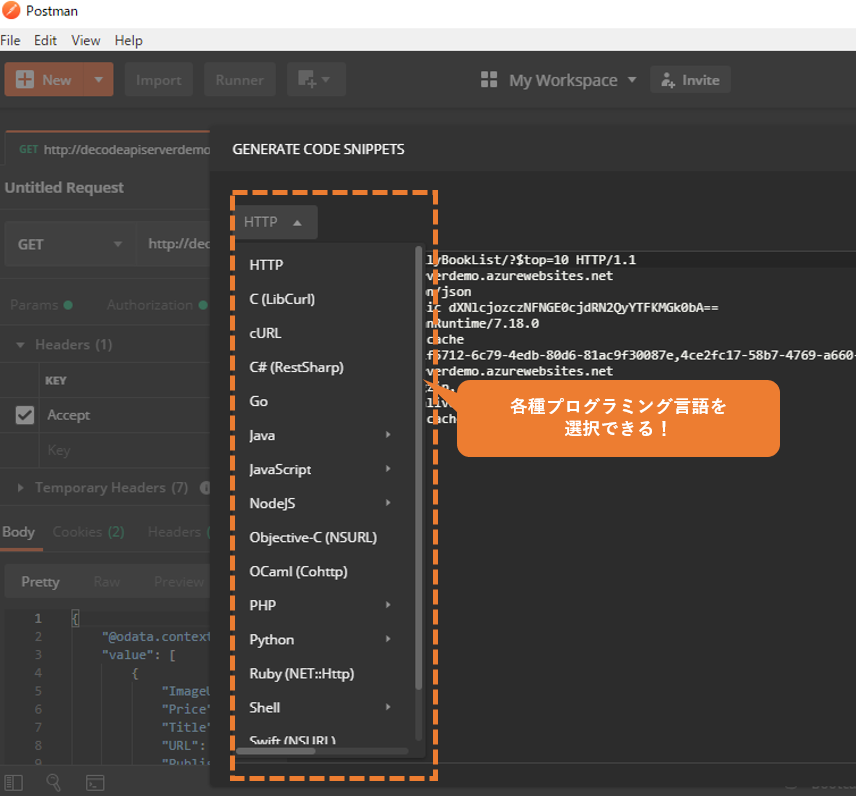Click the workspace grid icon
The image size is (856, 796).
[489, 80]
